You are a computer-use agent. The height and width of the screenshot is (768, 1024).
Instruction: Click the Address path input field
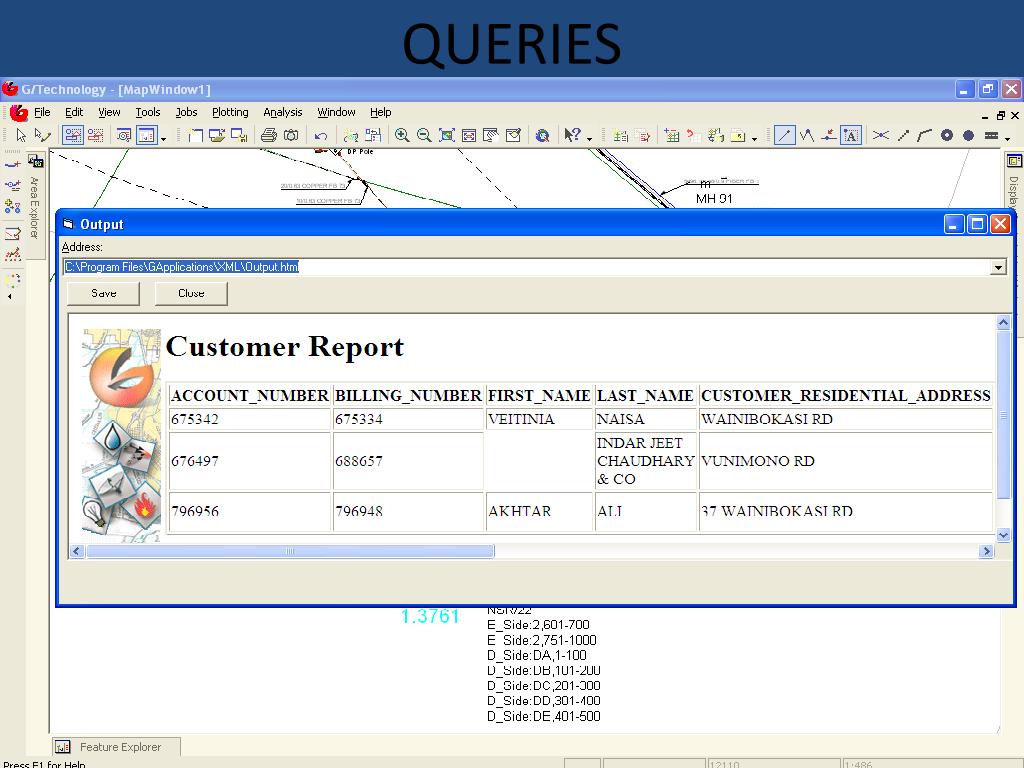tap(526, 267)
